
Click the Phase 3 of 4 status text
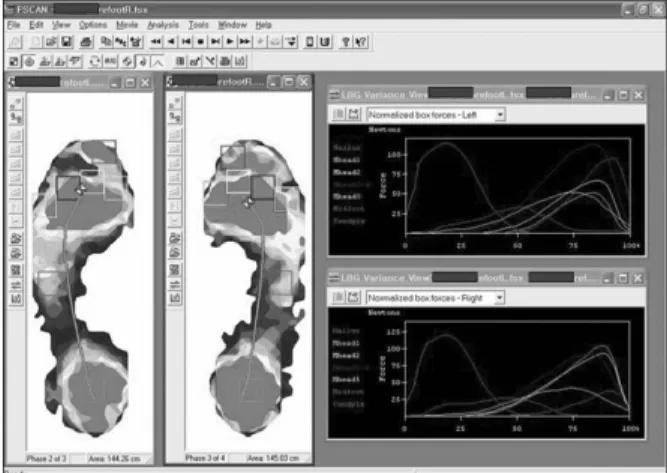205,458
